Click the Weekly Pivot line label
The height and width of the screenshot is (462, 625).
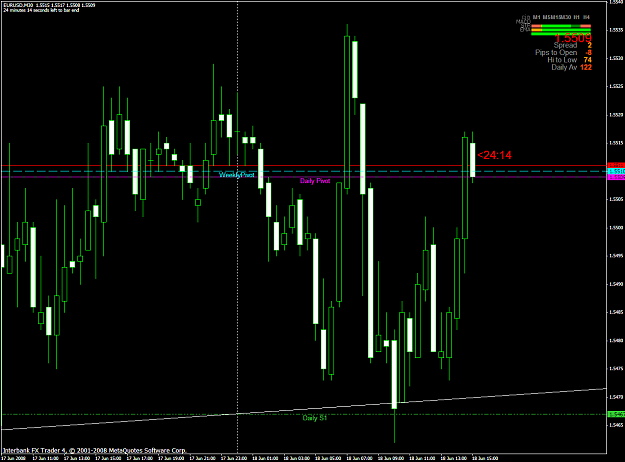pyautogui.click(x=237, y=175)
